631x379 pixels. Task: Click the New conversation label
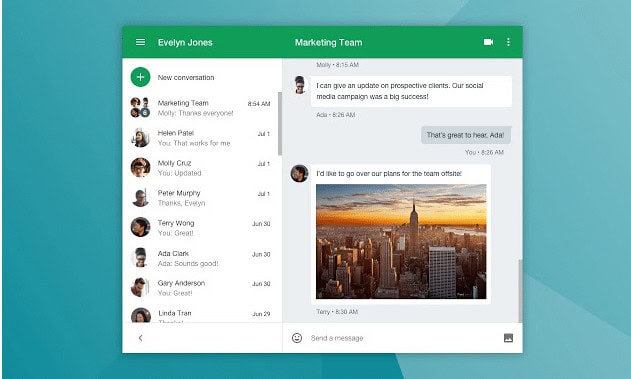click(186, 77)
